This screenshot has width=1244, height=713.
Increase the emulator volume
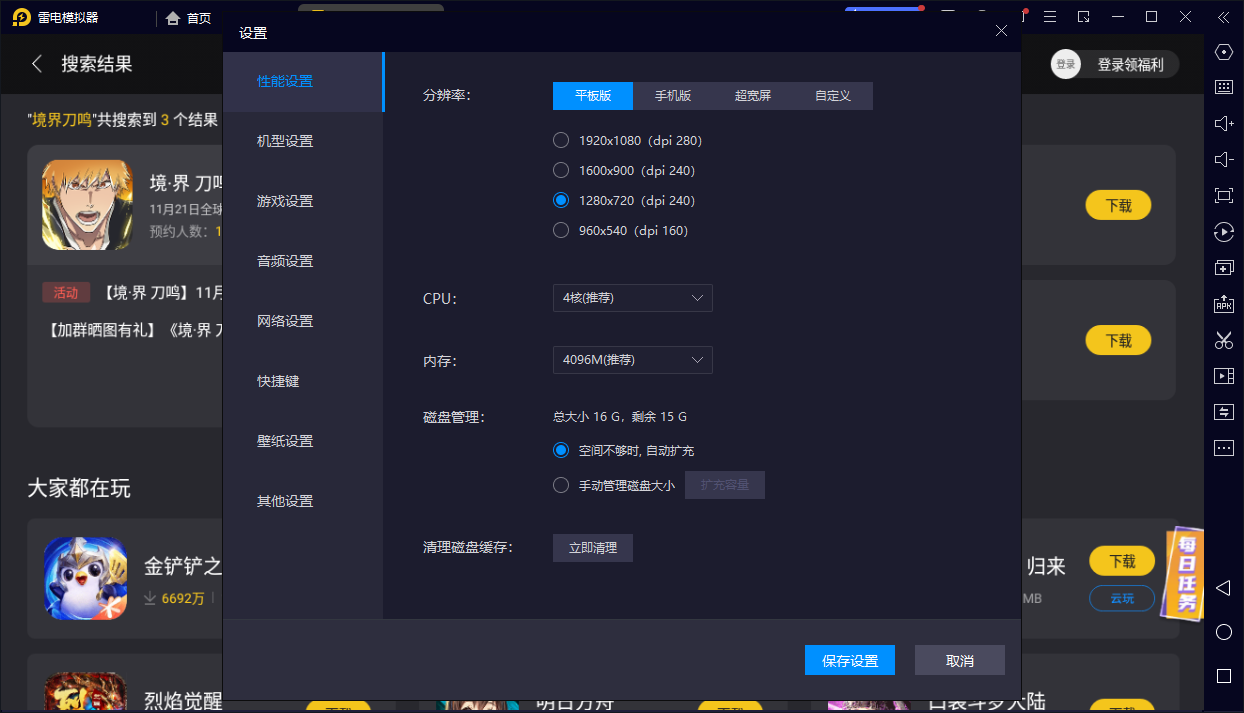(x=1223, y=123)
